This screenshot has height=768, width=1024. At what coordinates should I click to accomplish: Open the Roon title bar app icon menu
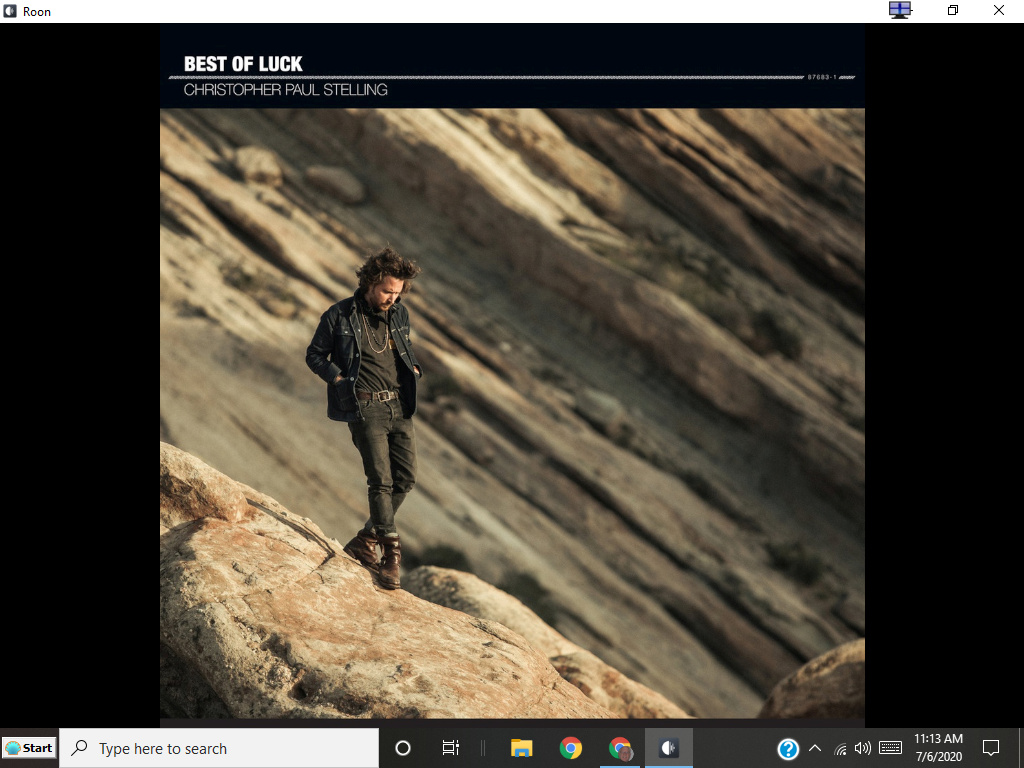[x=10, y=11]
